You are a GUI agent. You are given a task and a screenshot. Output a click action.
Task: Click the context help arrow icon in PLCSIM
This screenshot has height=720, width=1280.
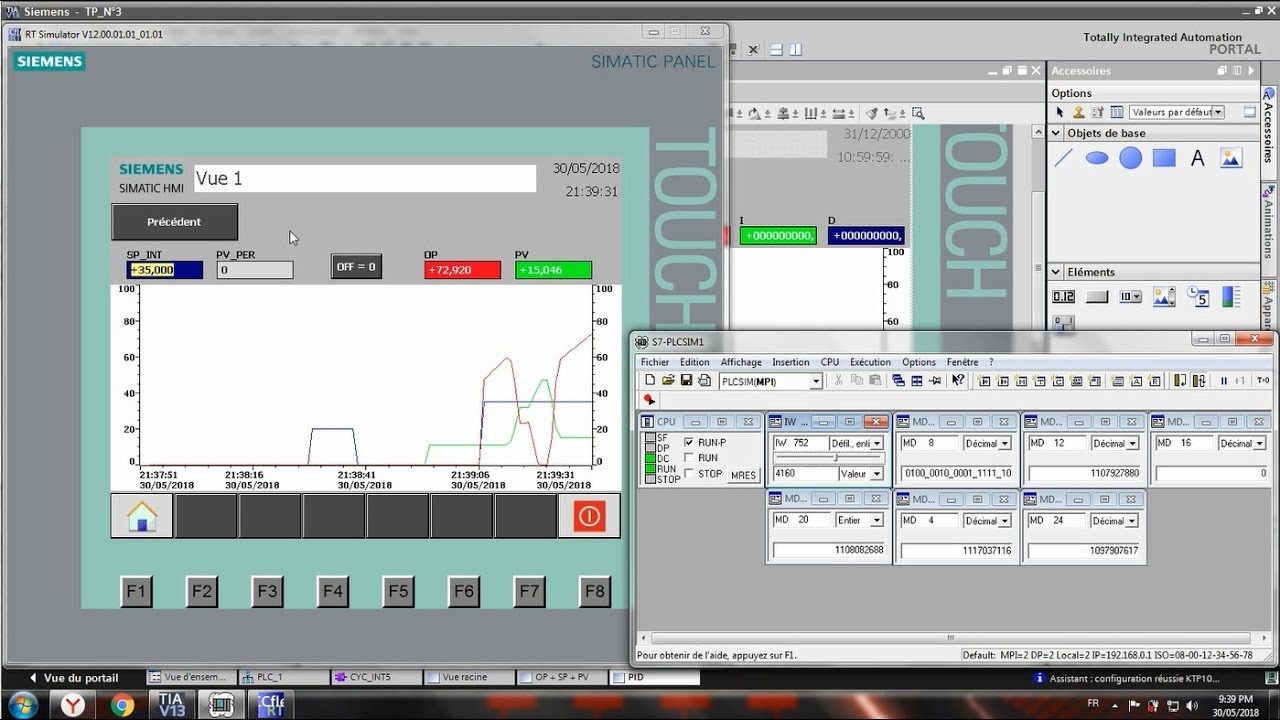958,380
